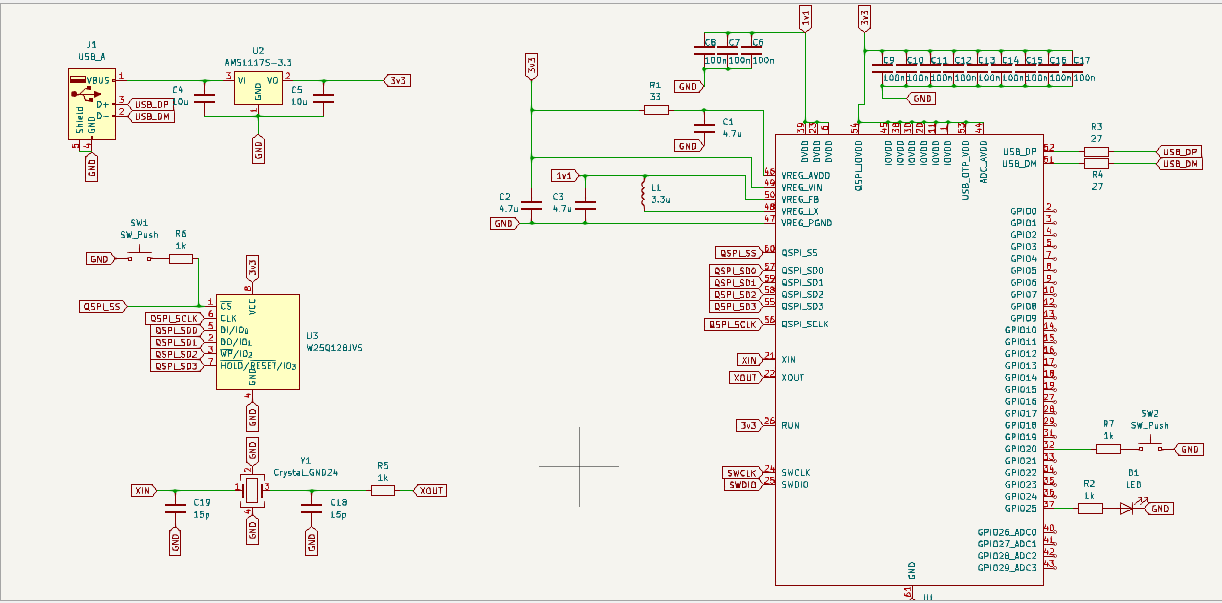Select capacitor C3 4.7u
This screenshot has width=1222, height=603.
(585, 205)
